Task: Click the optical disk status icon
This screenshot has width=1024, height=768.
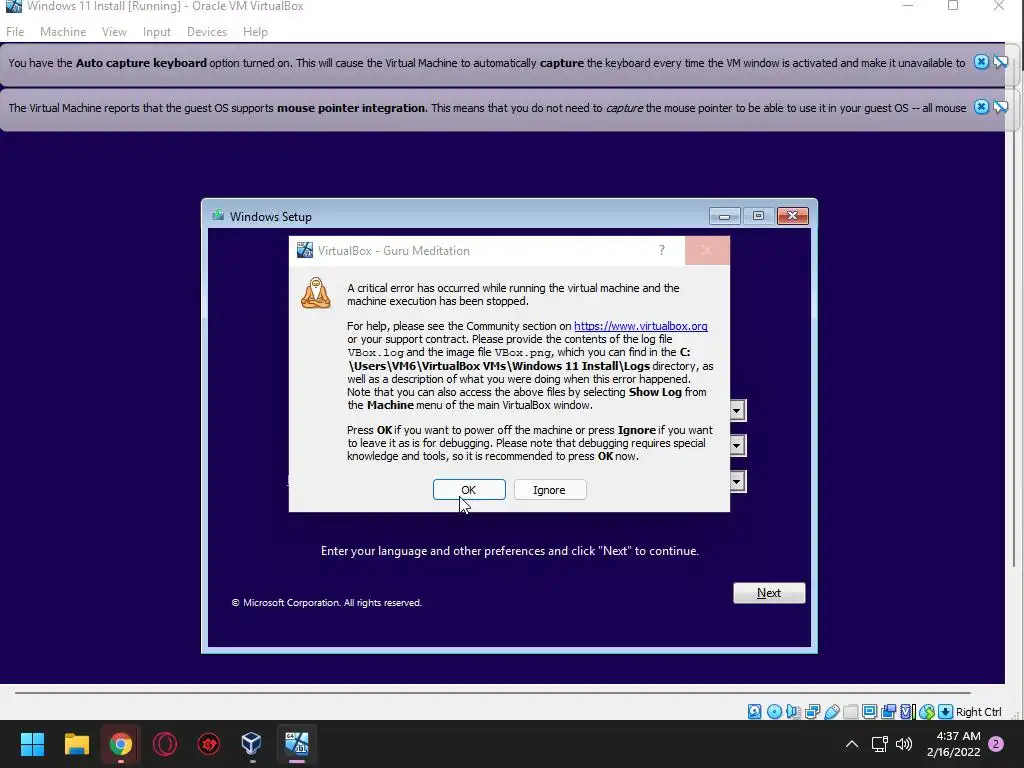Action: pos(774,712)
